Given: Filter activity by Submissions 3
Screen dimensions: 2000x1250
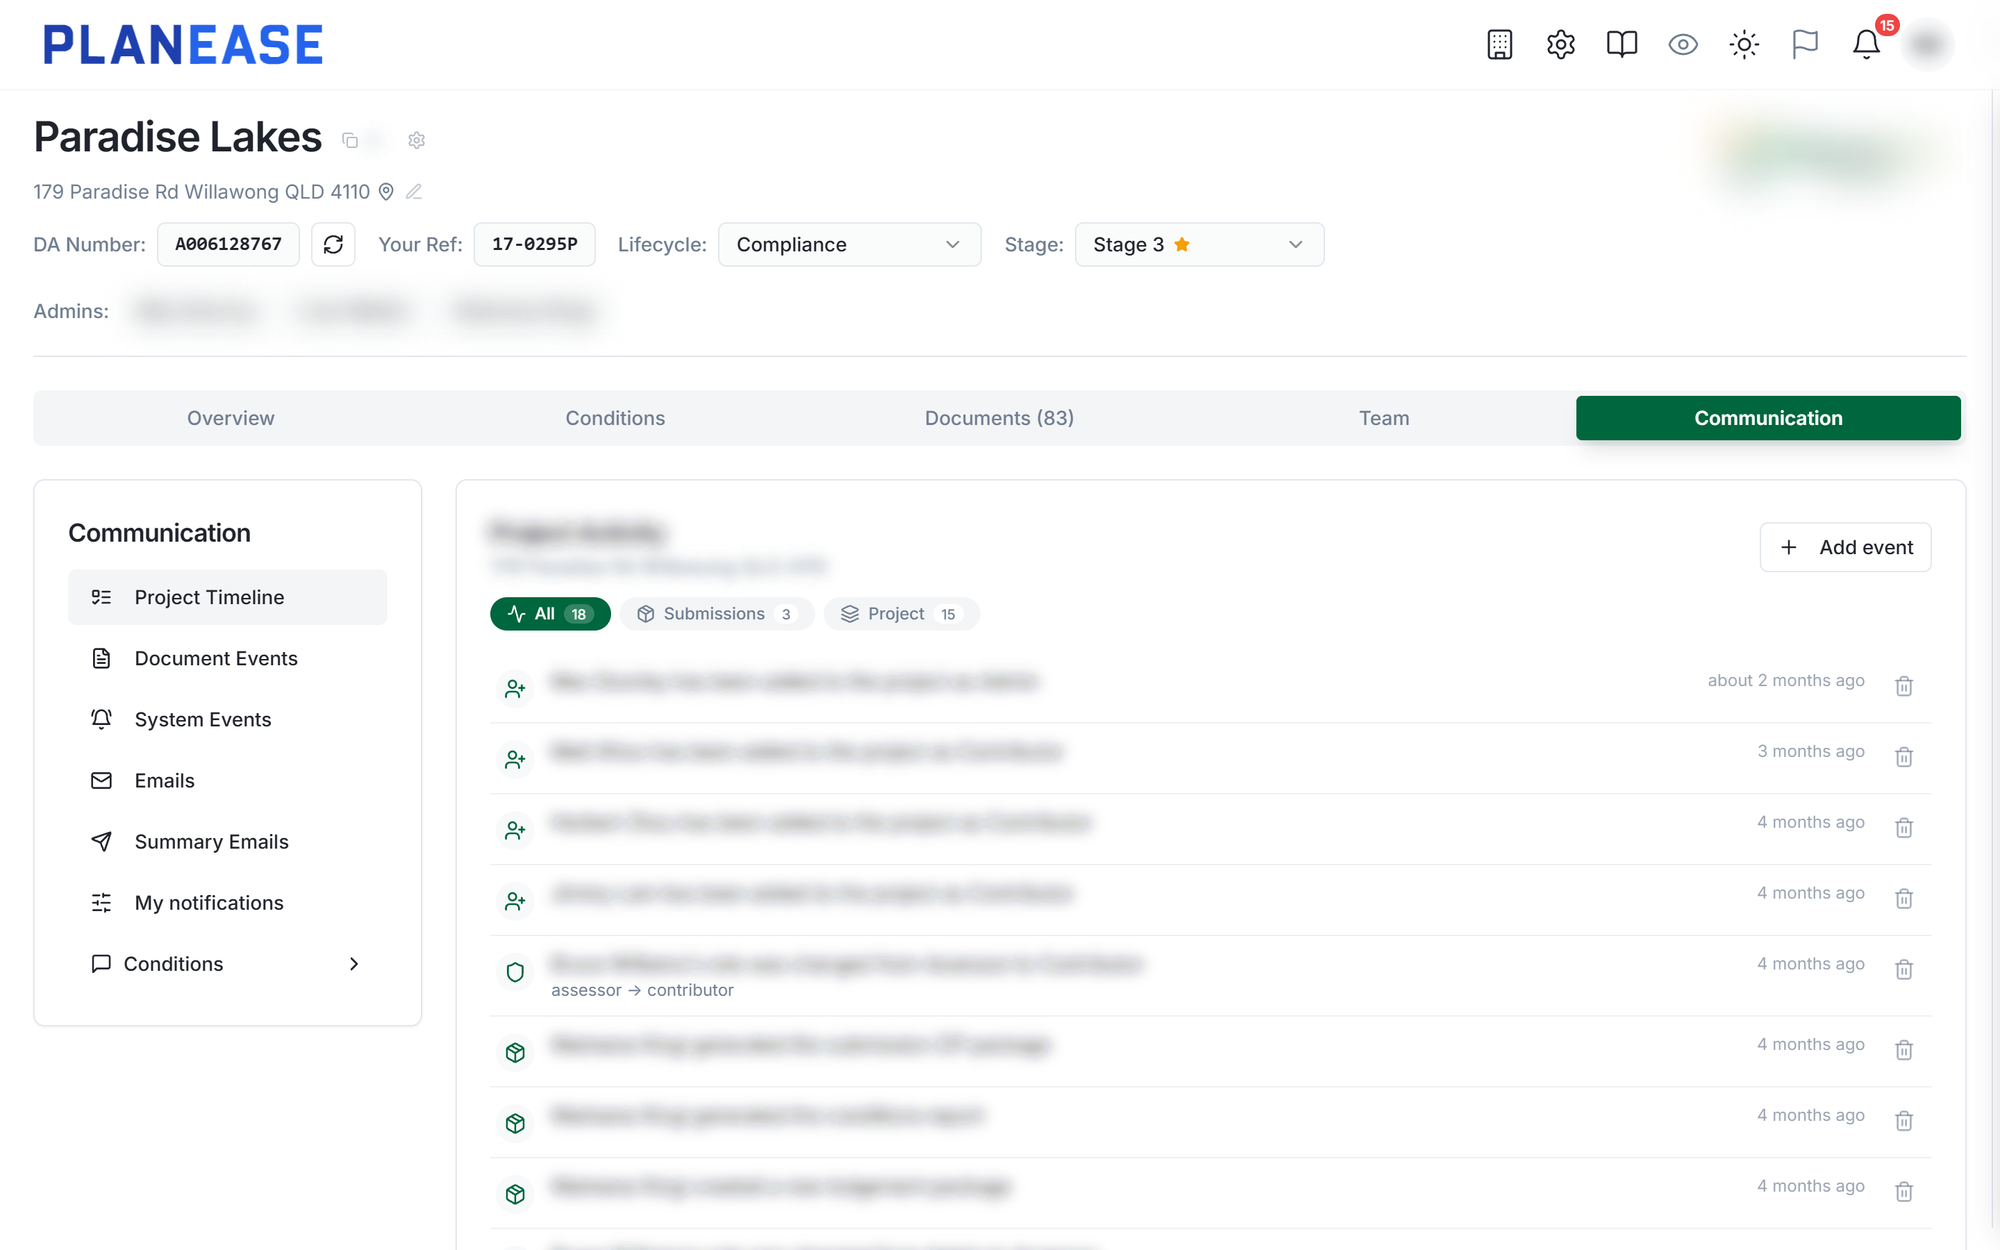Looking at the screenshot, I should coord(717,614).
